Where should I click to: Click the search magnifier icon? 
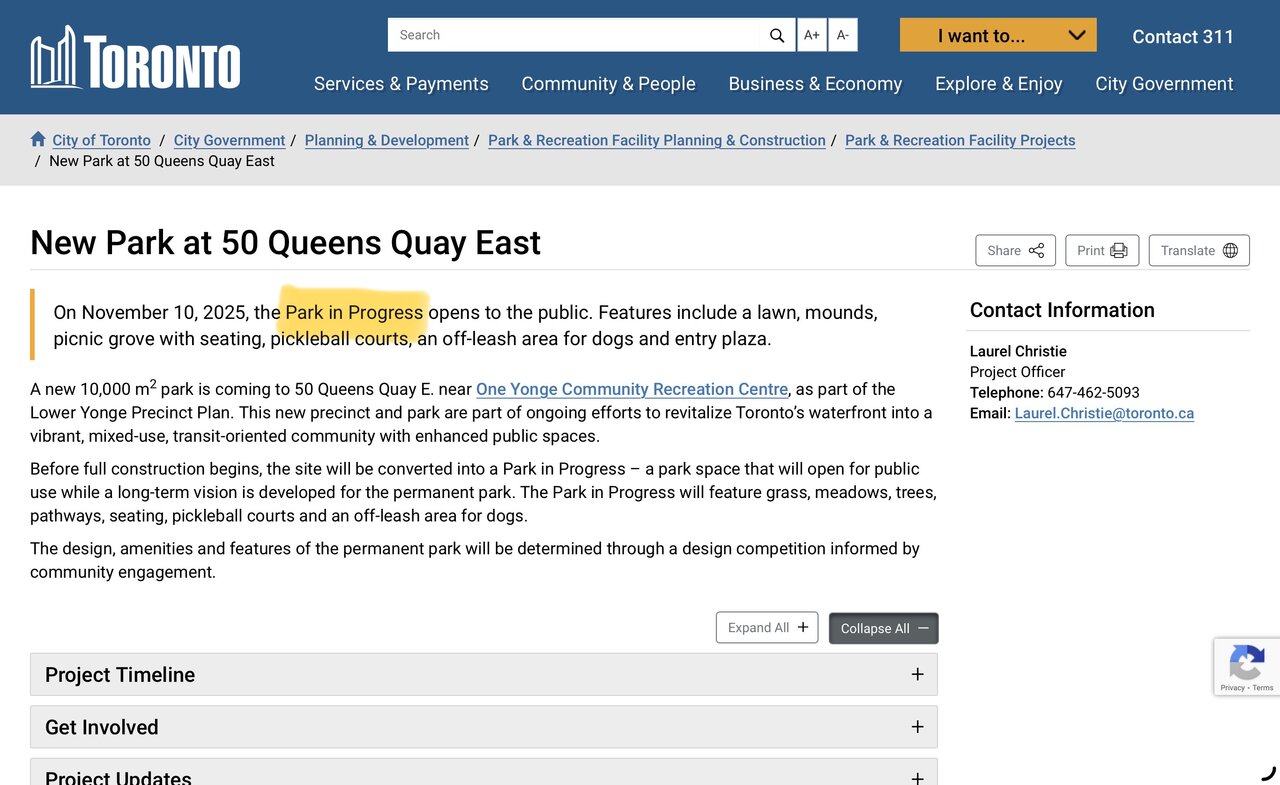click(777, 35)
